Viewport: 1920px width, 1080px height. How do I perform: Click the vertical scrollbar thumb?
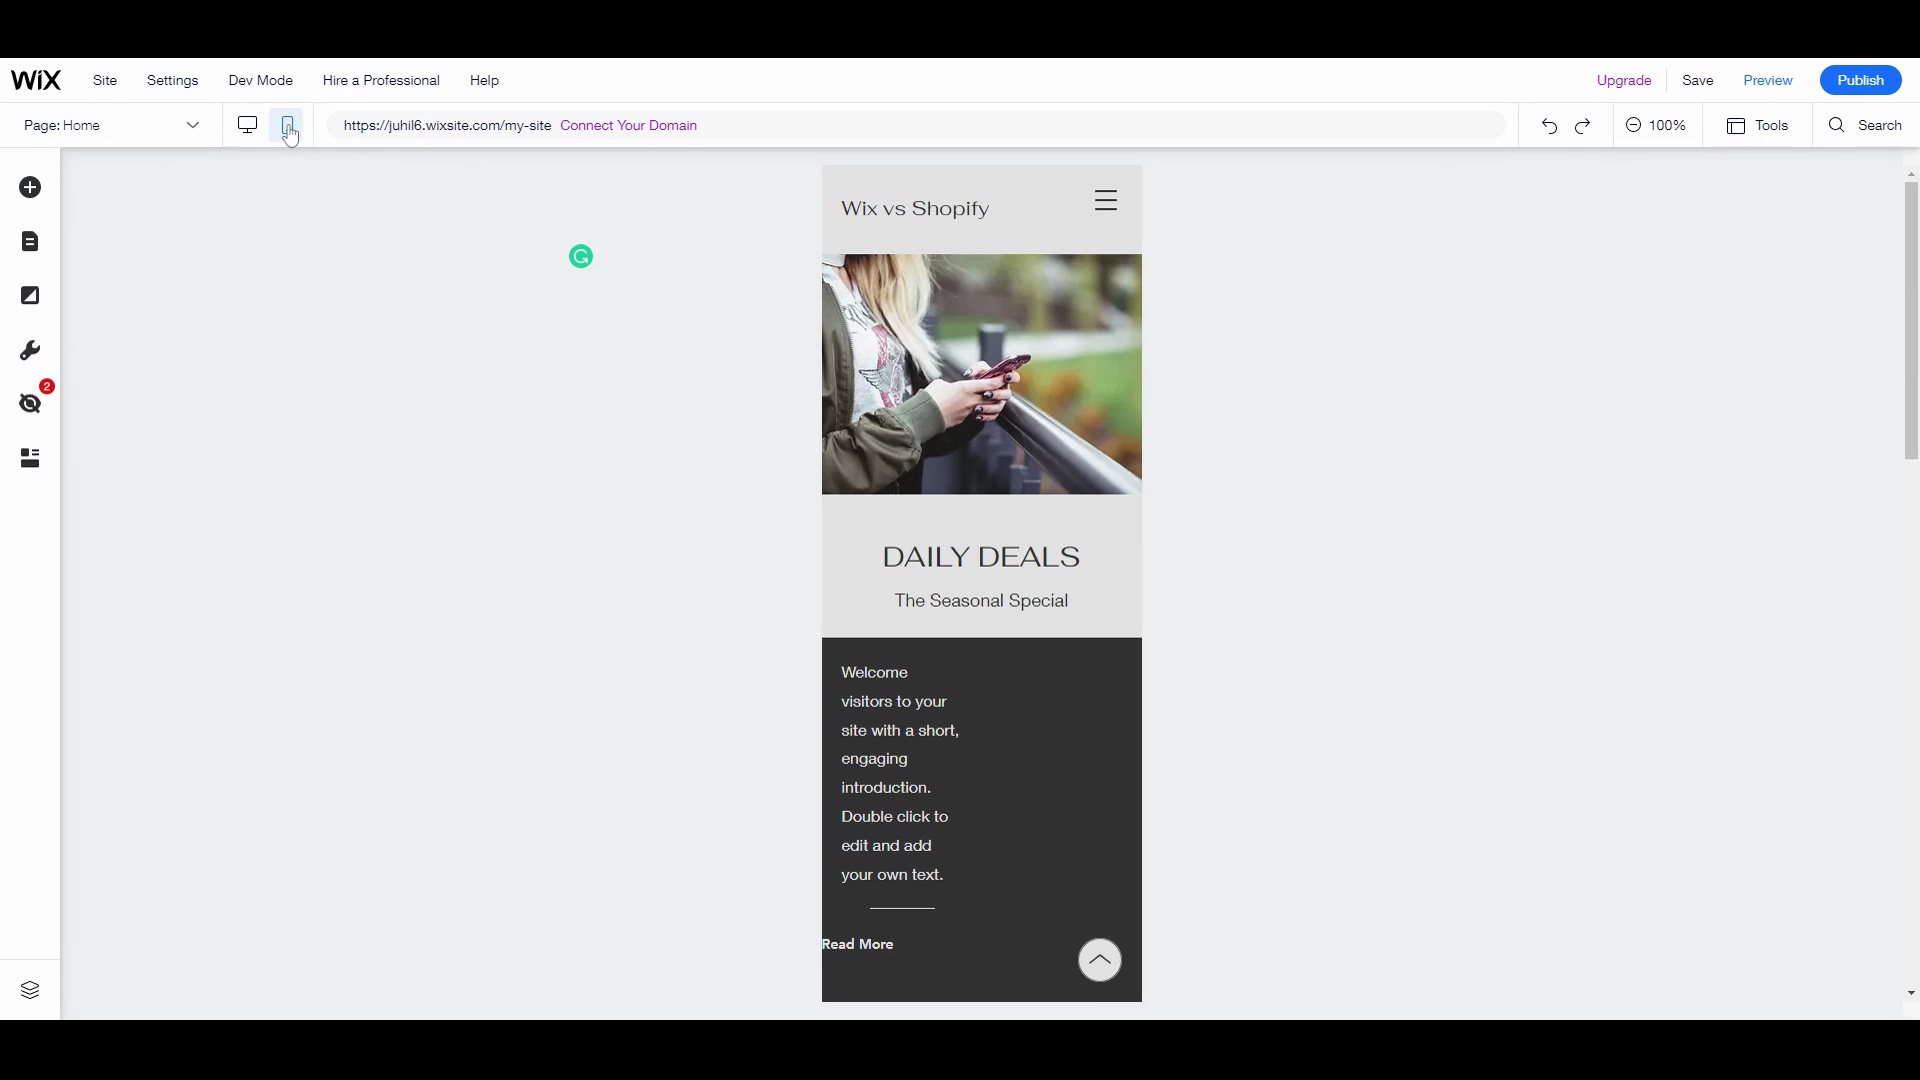click(1911, 320)
